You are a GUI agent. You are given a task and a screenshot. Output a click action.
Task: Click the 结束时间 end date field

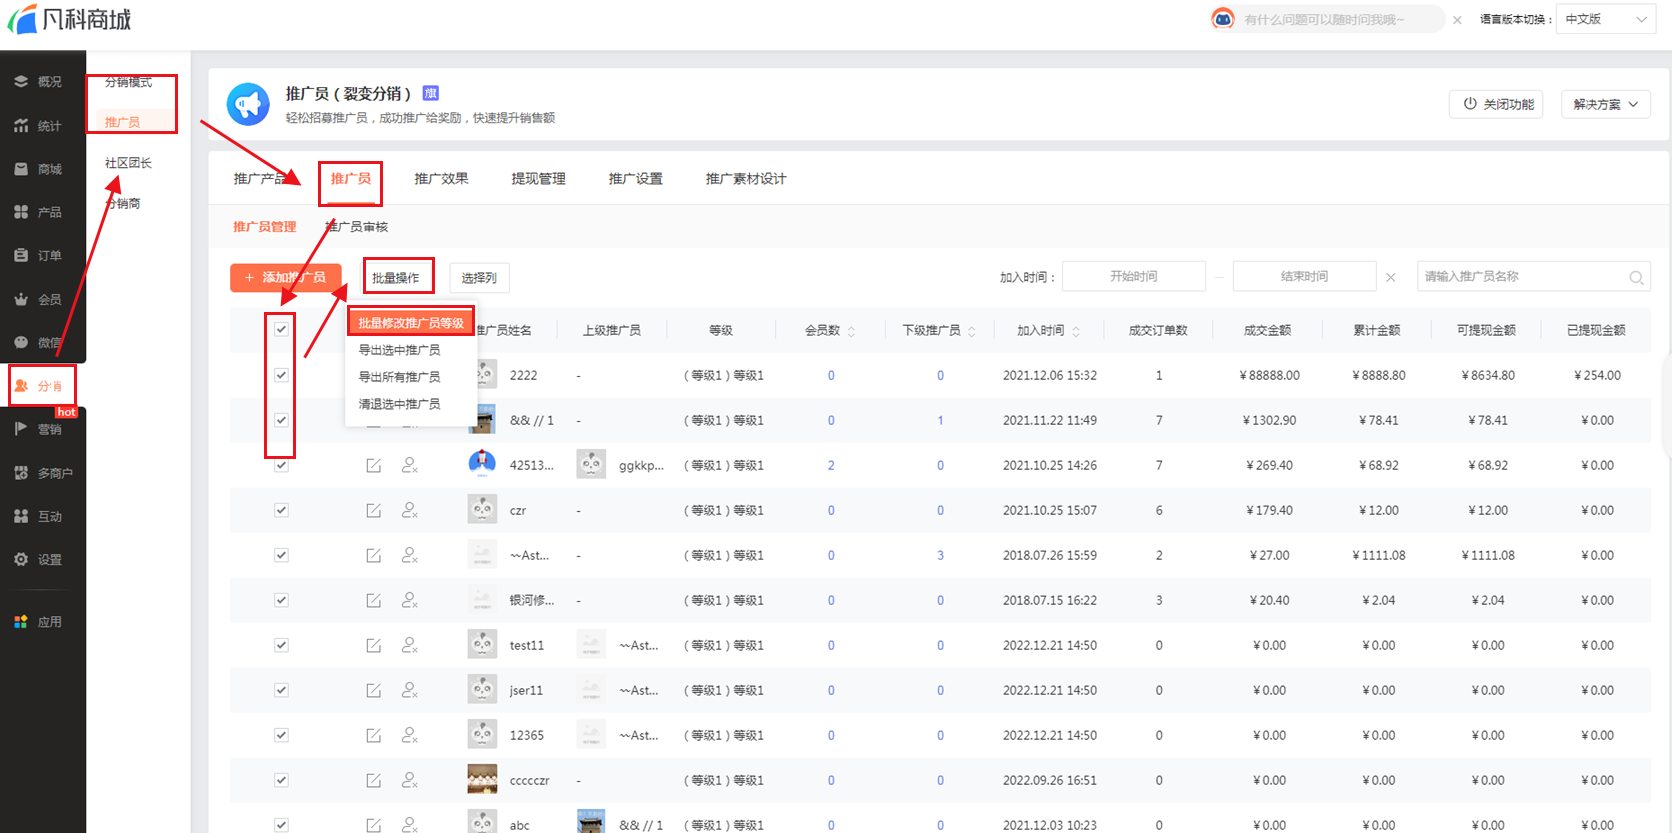pos(1305,277)
